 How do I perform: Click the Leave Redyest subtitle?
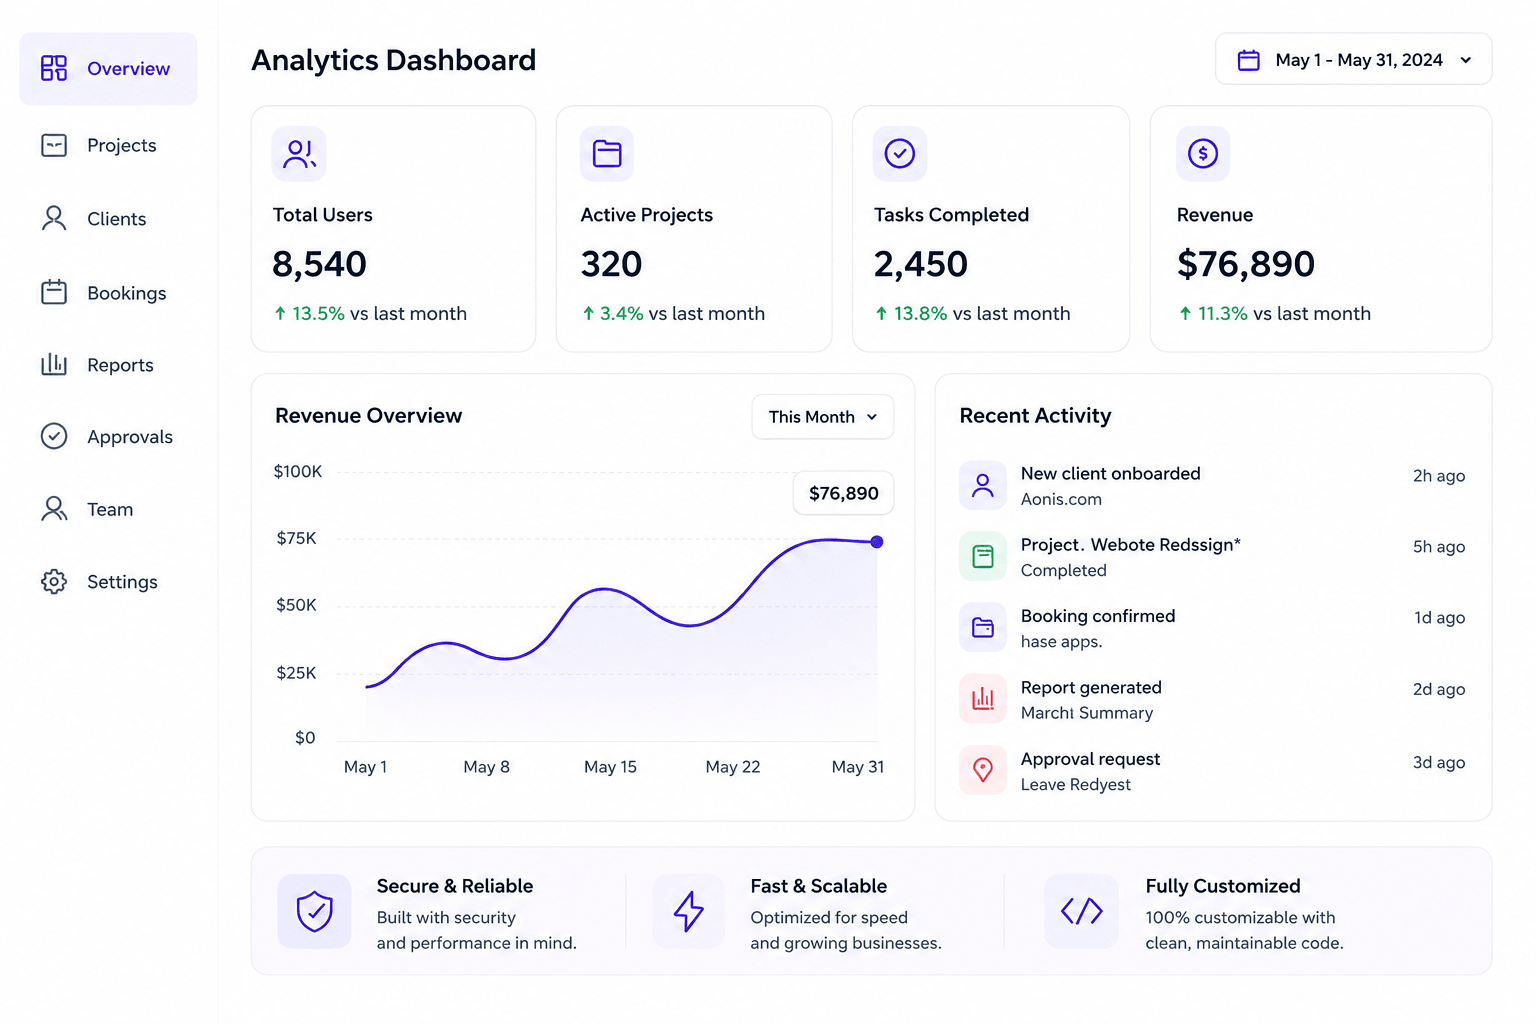(1075, 785)
